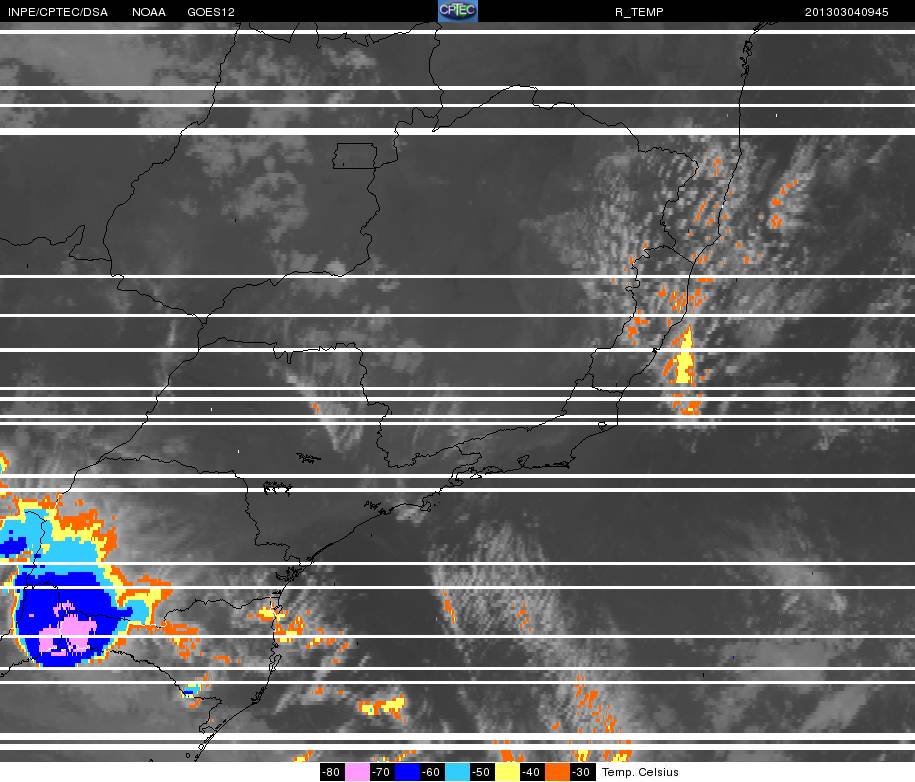Select the dark blue -70 to -60 swatch
Image resolution: width=915 pixels, height=782 pixels.
point(407,772)
